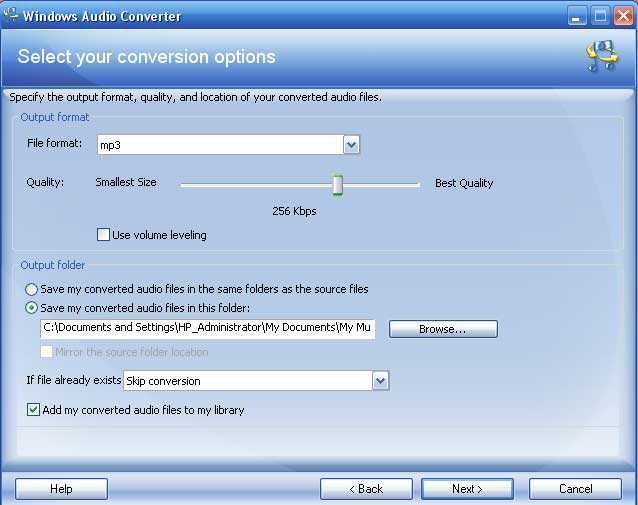This screenshot has height=505, width=638.
Task: Click the 256 Kbps bitrate value
Action: [294, 211]
